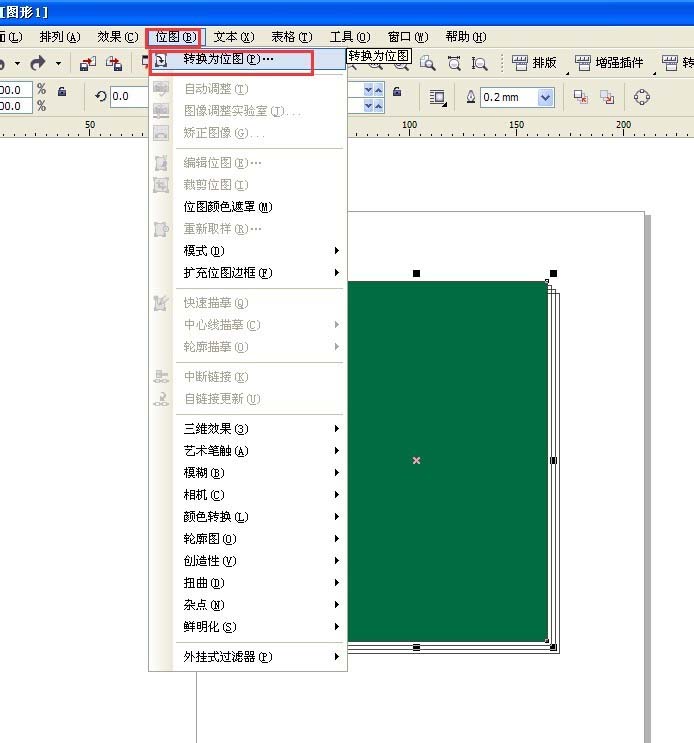This screenshot has height=743, width=694.
Task: Open the 工具(O) menu
Action: coord(350,37)
